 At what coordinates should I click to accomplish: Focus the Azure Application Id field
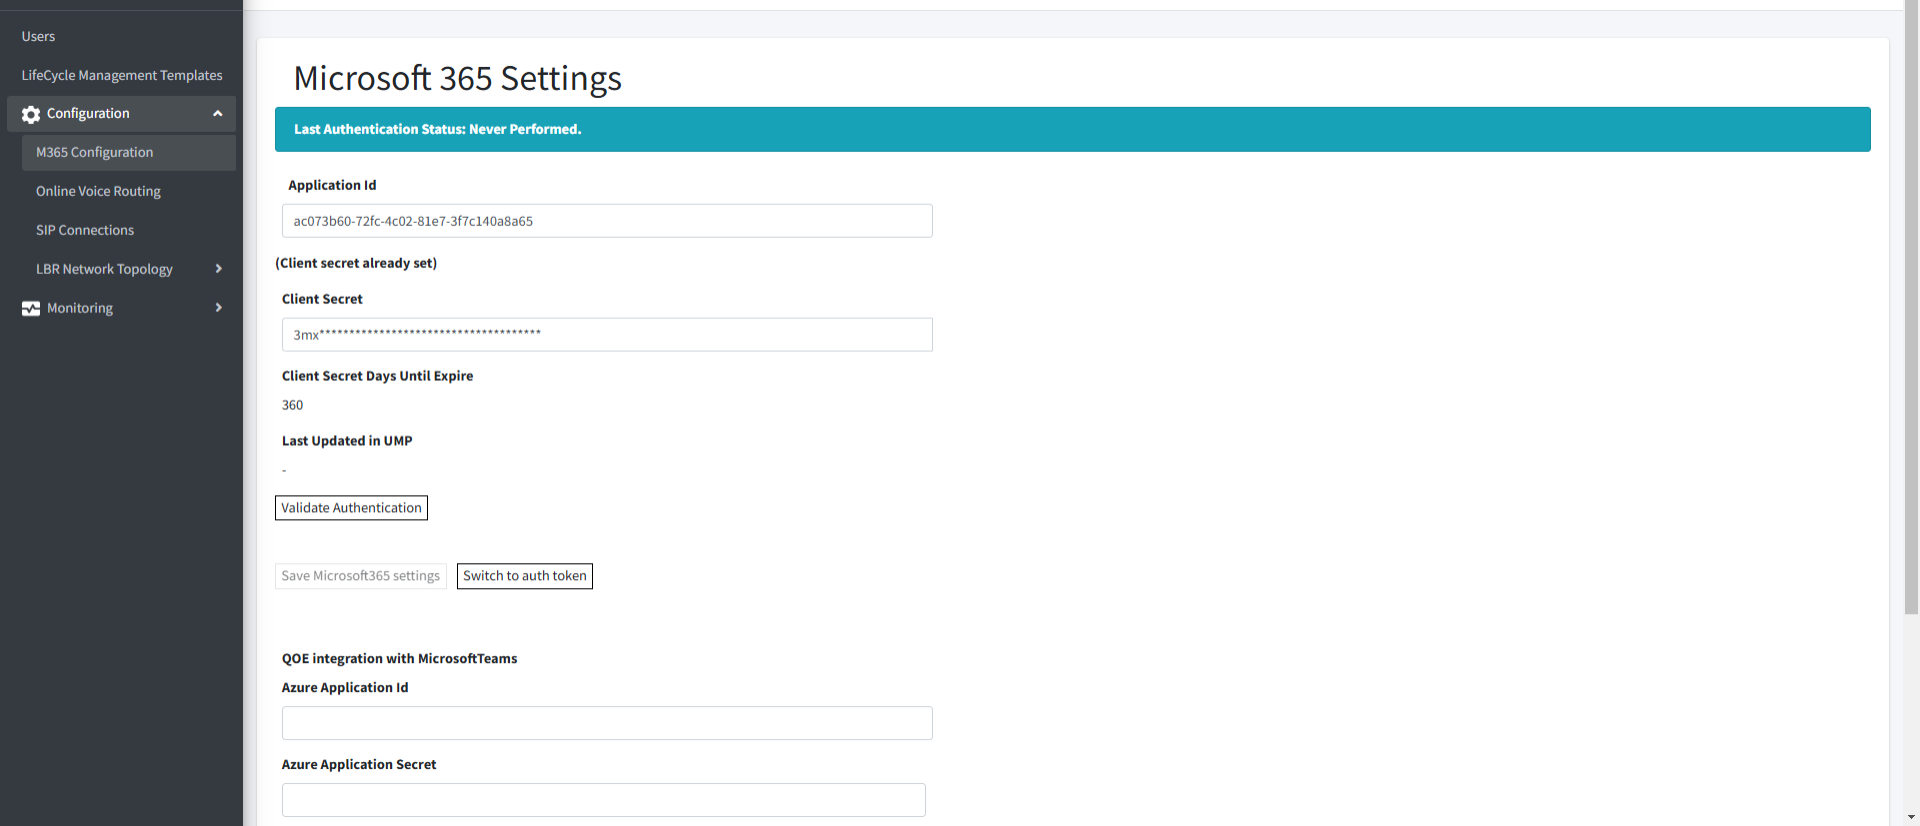tap(607, 723)
